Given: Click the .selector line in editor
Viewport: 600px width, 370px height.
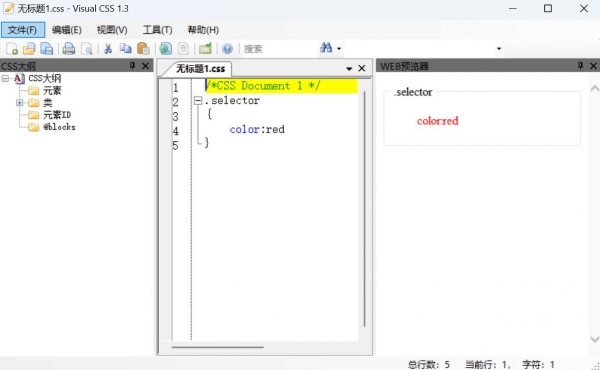Looking at the screenshot, I should [x=232, y=101].
